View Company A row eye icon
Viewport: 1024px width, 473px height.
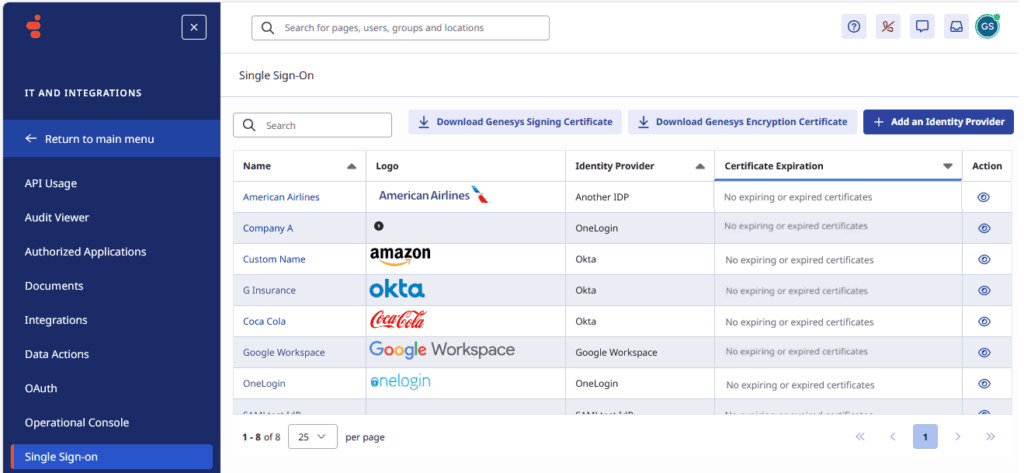(x=984, y=228)
